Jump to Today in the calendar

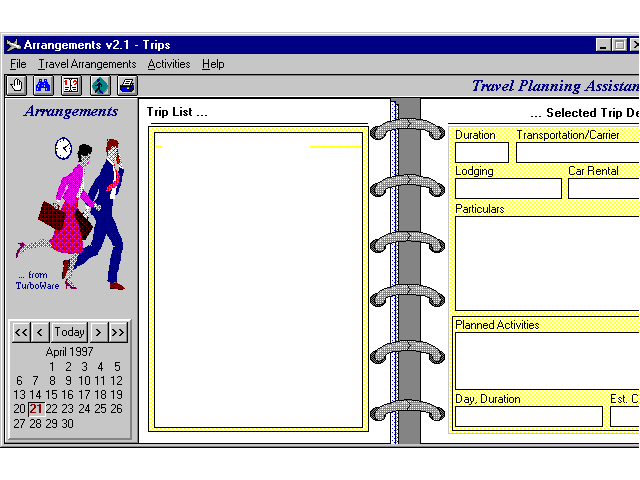pyautogui.click(x=70, y=332)
